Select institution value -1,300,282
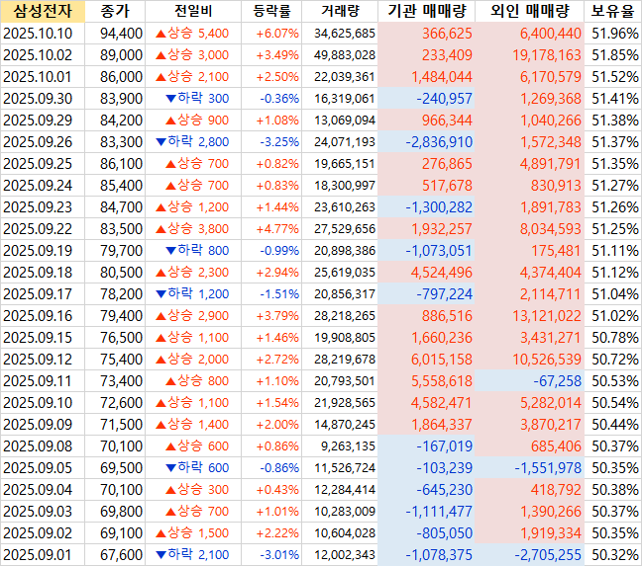This screenshot has width=642, height=566. (x=427, y=207)
